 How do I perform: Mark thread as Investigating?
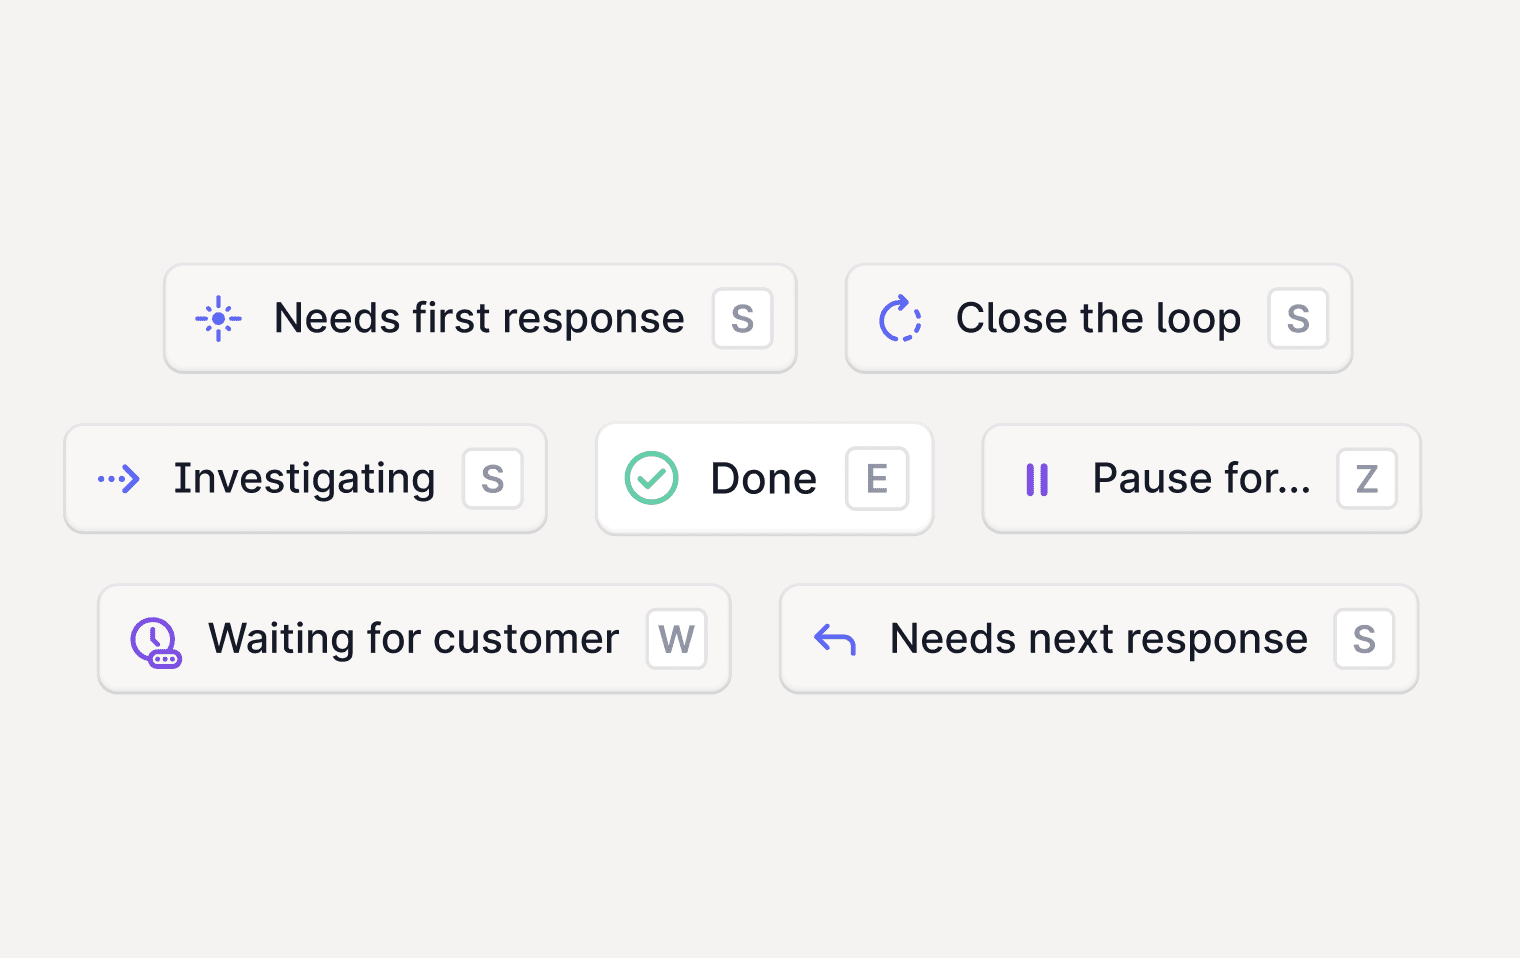[304, 479]
